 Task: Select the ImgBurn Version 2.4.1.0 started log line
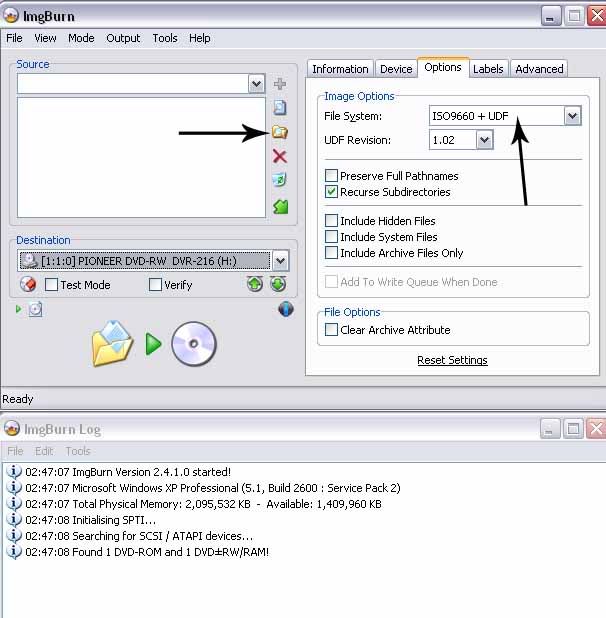[x=128, y=472]
